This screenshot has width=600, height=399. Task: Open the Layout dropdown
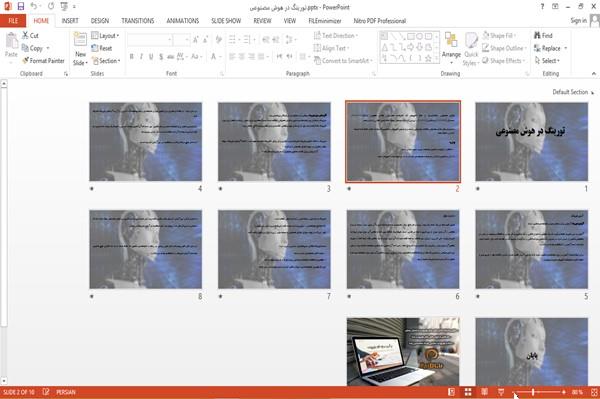coord(105,36)
